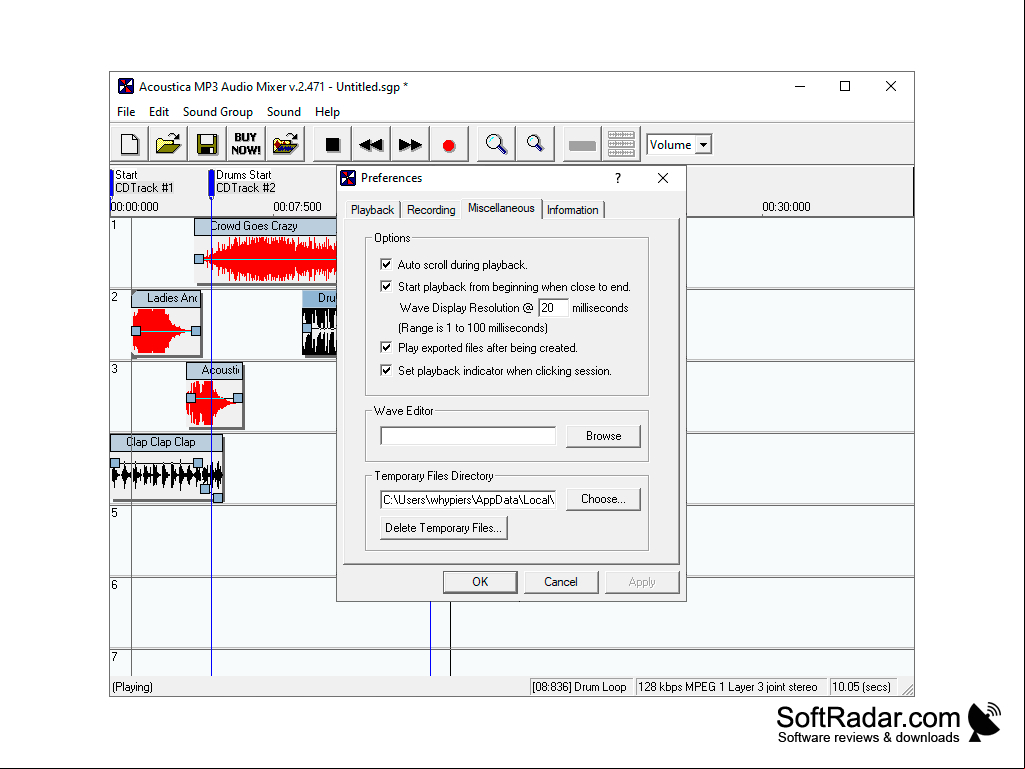Click the right volume handle on Acoustic clip
The image size is (1025, 769).
pyautogui.click(x=238, y=398)
